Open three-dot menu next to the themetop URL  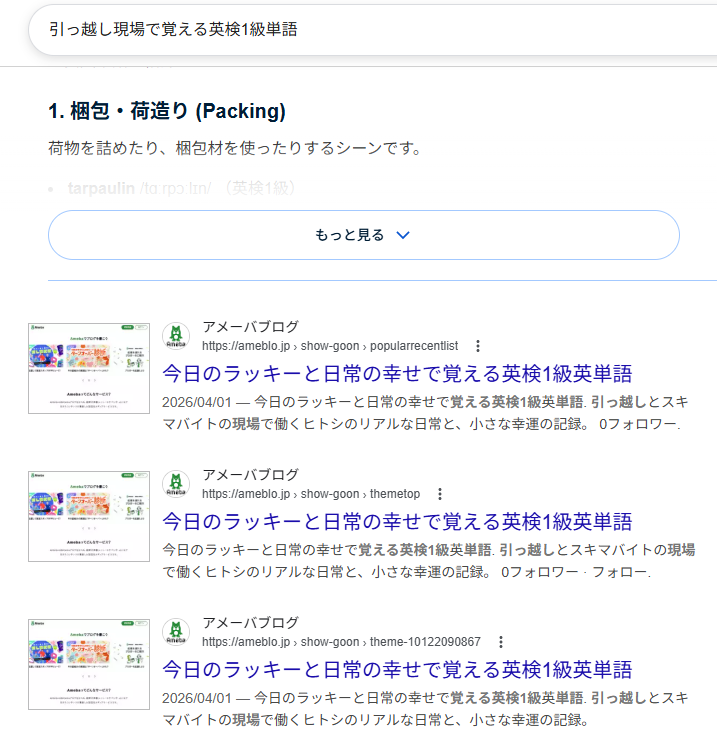(x=440, y=494)
